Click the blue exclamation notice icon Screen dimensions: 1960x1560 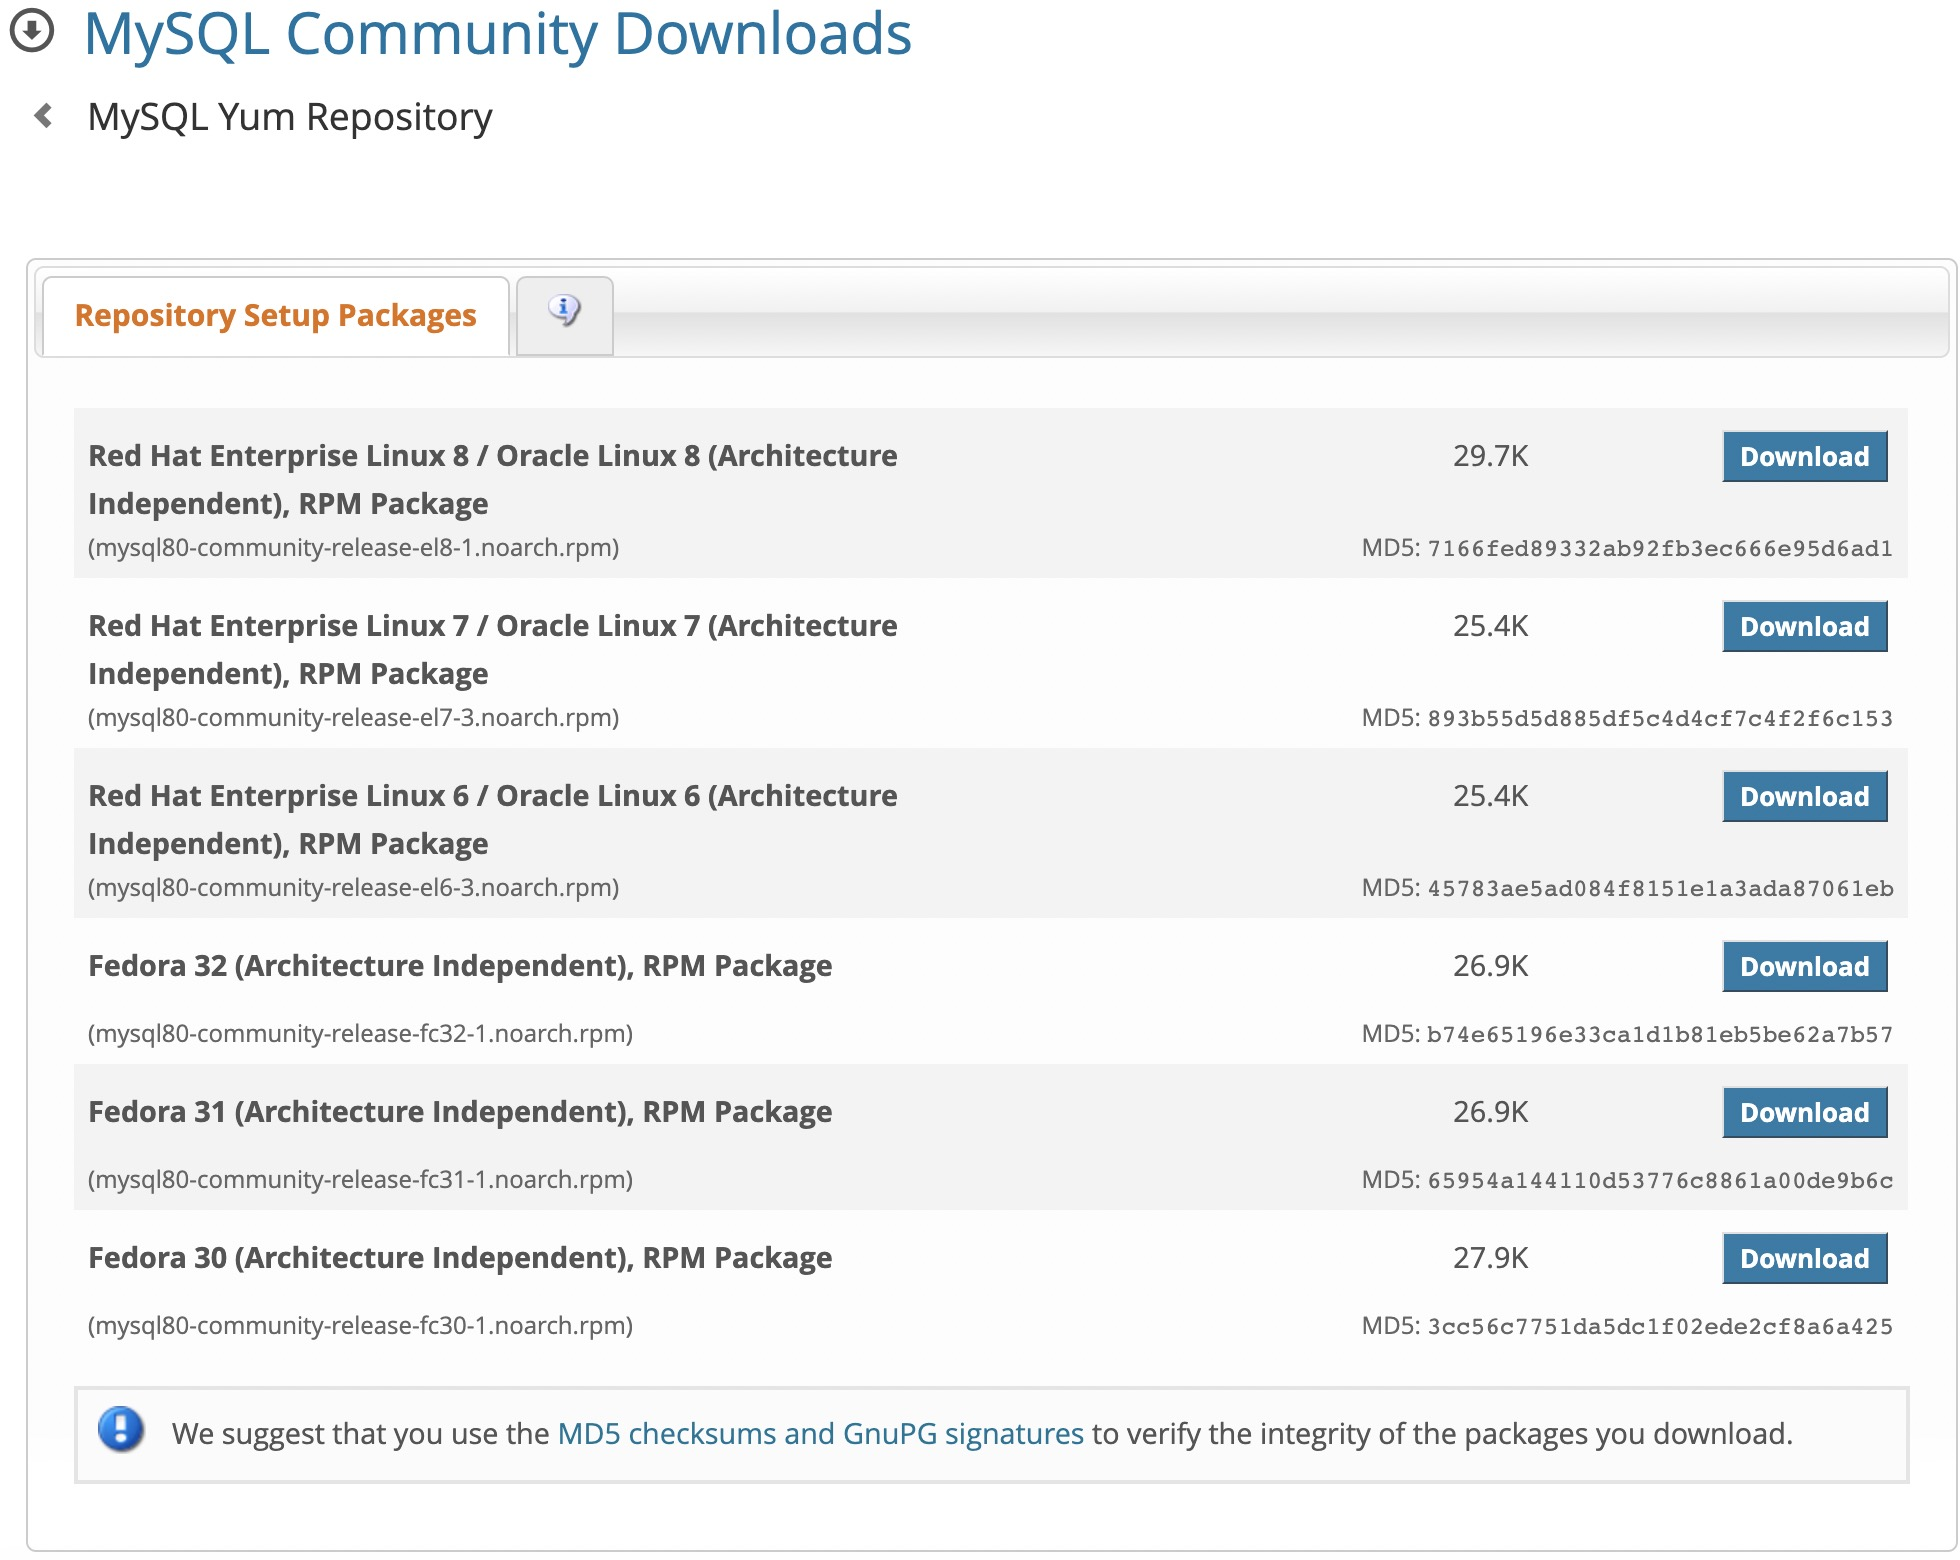point(121,1429)
